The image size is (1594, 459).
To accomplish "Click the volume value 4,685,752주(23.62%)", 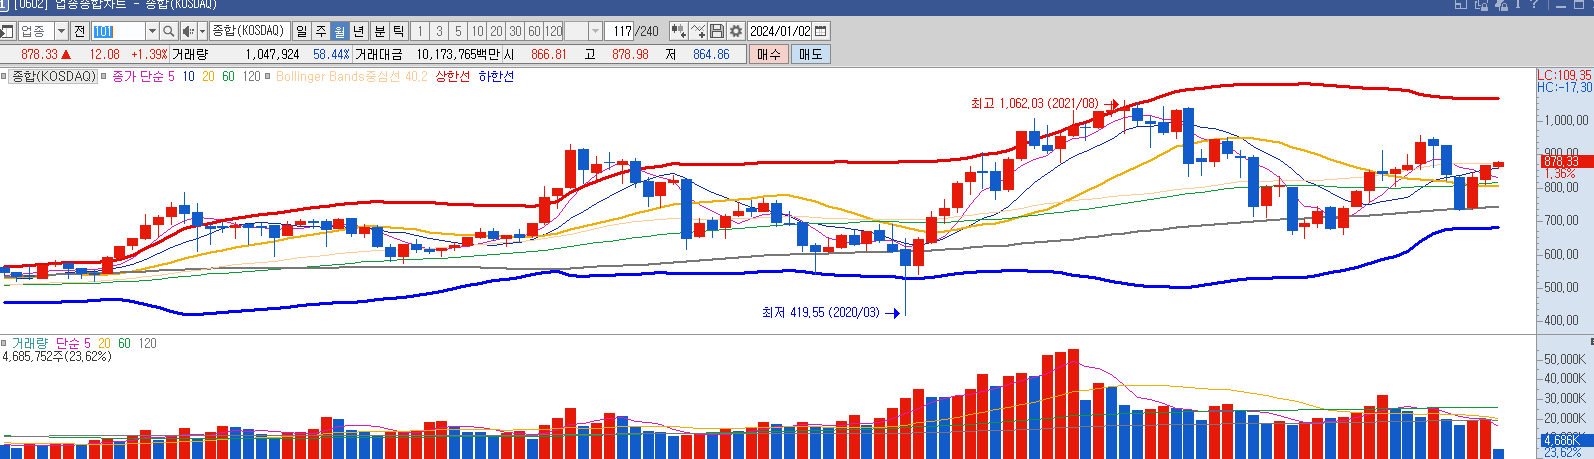I will click(57, 356).
